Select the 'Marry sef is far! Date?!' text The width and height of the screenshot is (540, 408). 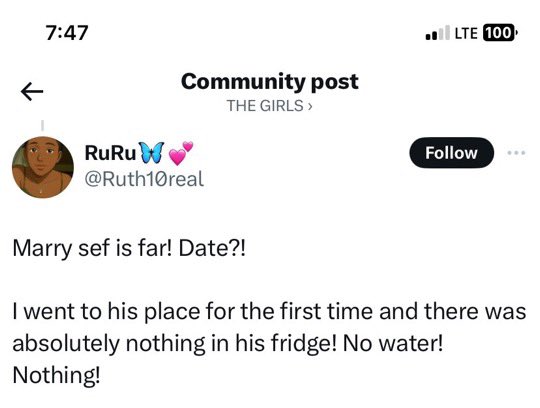129,248
